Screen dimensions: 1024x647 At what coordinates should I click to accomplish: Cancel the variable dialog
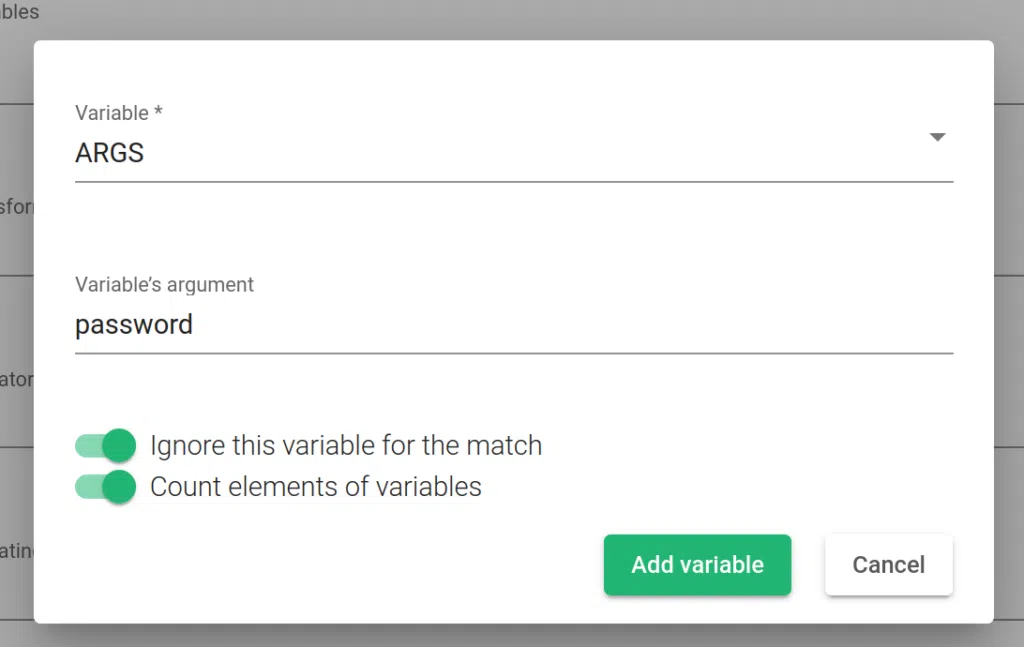pyautogui.click(x=888, y=565)
